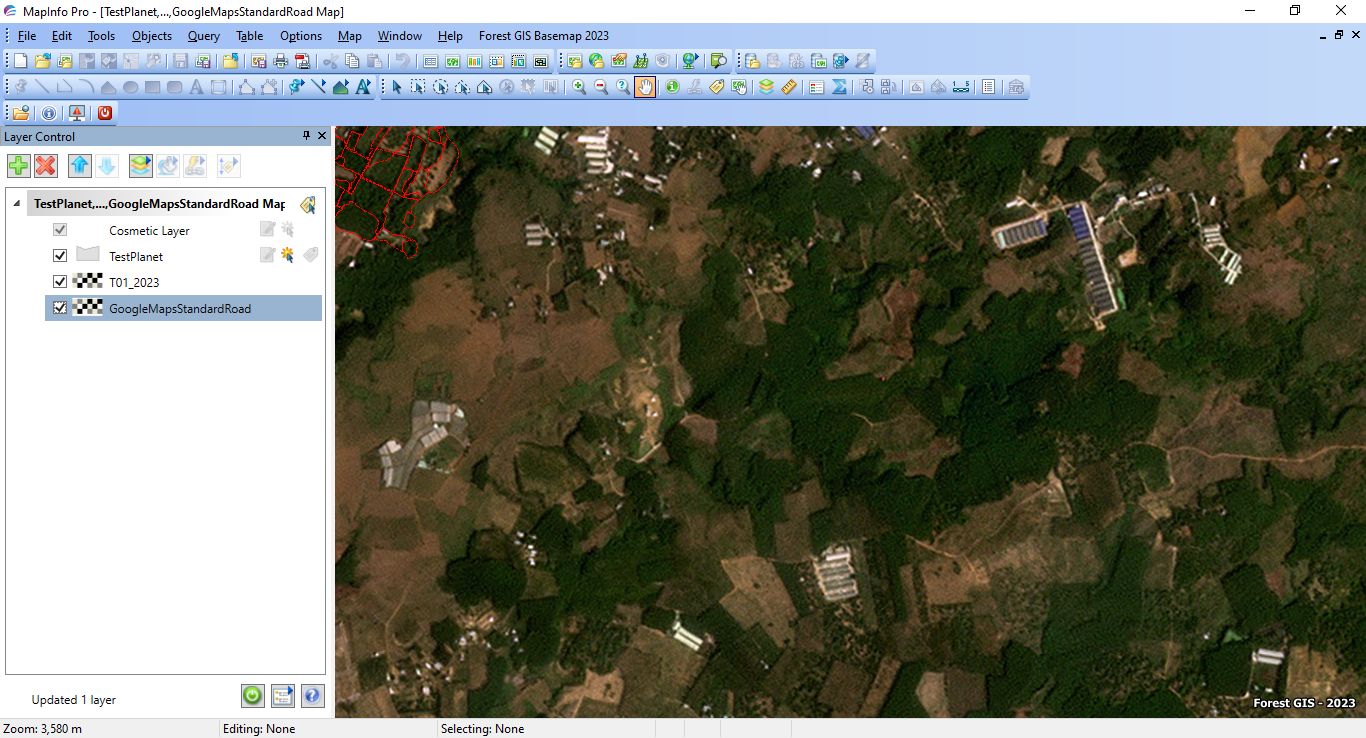Screen dimensions: 1366x738
Task: Toggle GoogleMapsStandardRoad layer visibility checkbox
Action: click(60, 308)
